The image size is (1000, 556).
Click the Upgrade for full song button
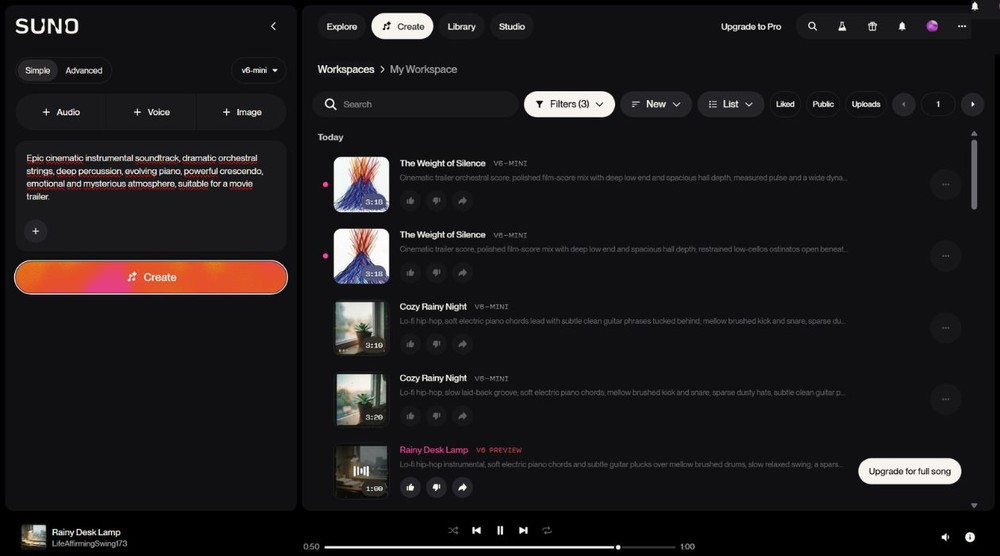click(x=909, y=471)
